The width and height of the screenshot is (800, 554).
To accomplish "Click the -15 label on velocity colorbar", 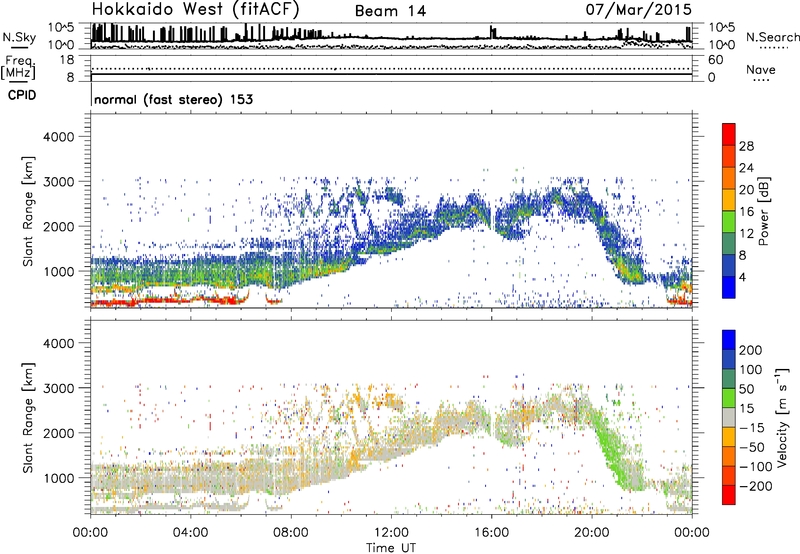I will pos(751,427).
